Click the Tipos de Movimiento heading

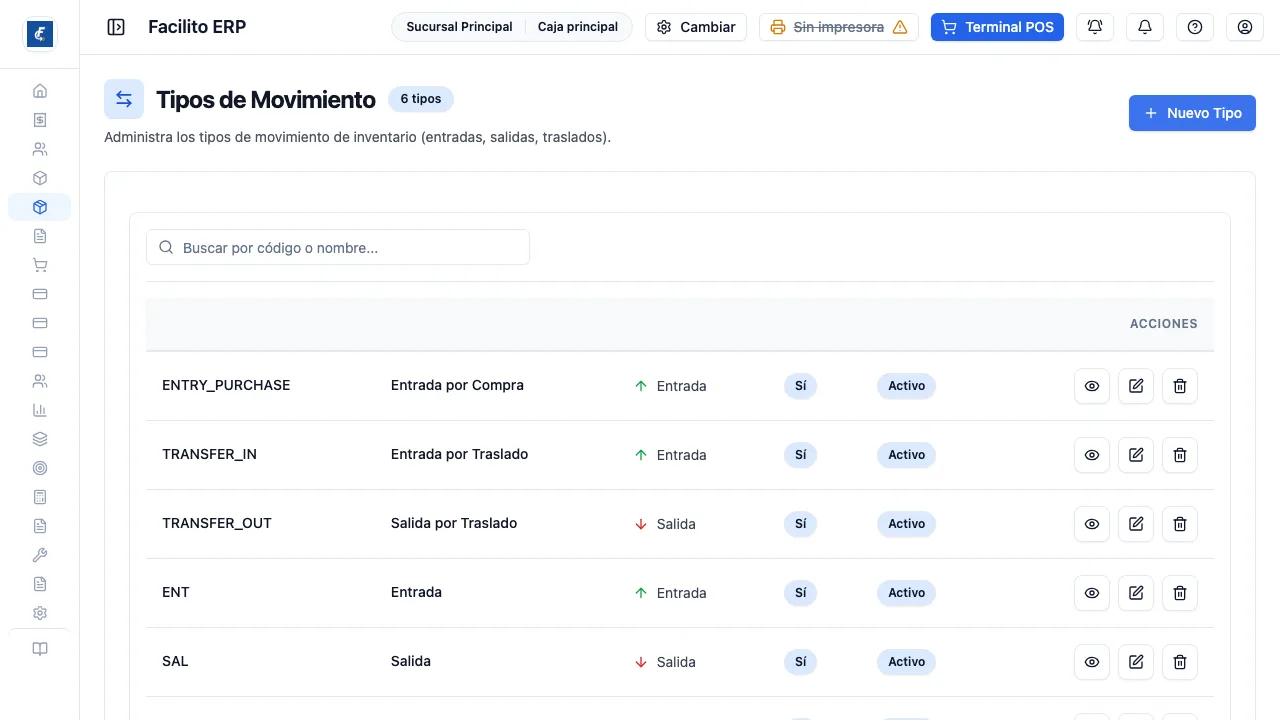pos(266,99)
